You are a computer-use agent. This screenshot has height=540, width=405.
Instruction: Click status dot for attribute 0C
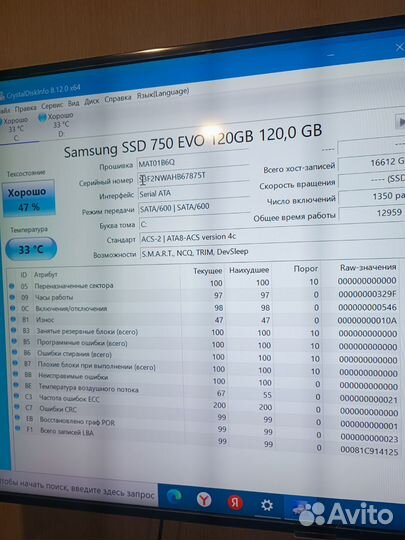[13, 308]
